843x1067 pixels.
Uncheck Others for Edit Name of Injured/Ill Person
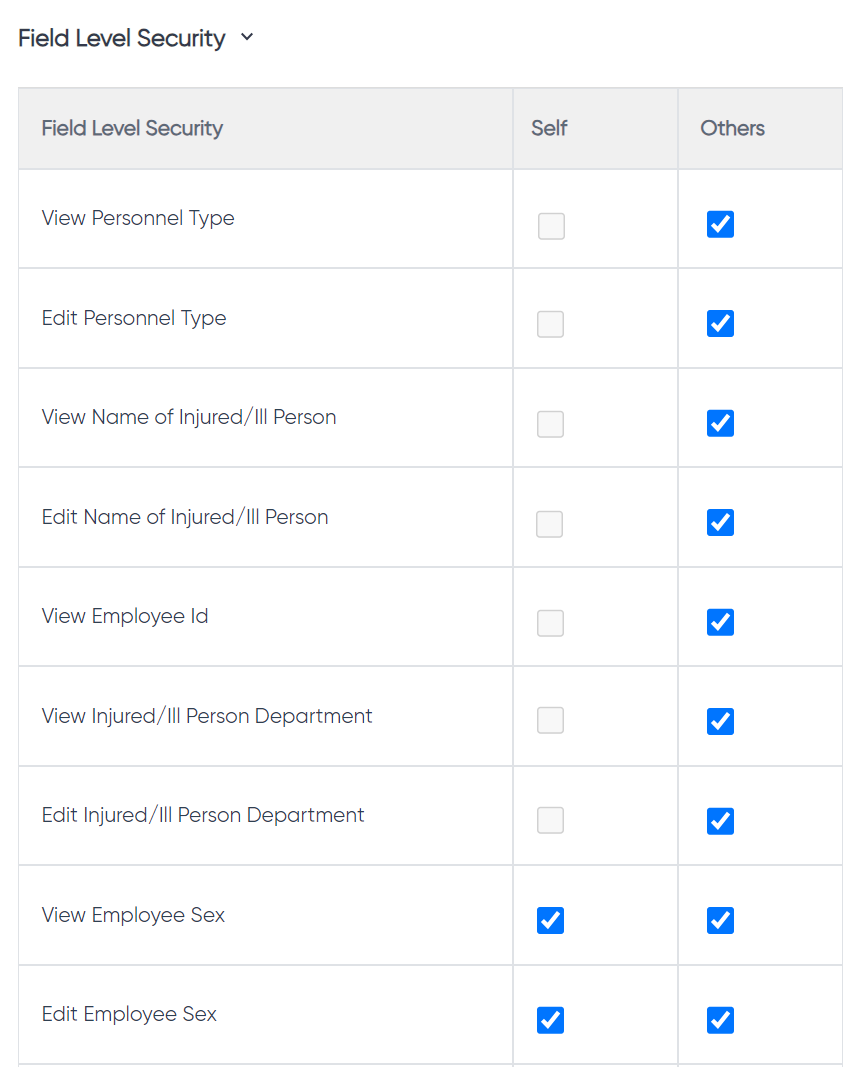(720, 523)
